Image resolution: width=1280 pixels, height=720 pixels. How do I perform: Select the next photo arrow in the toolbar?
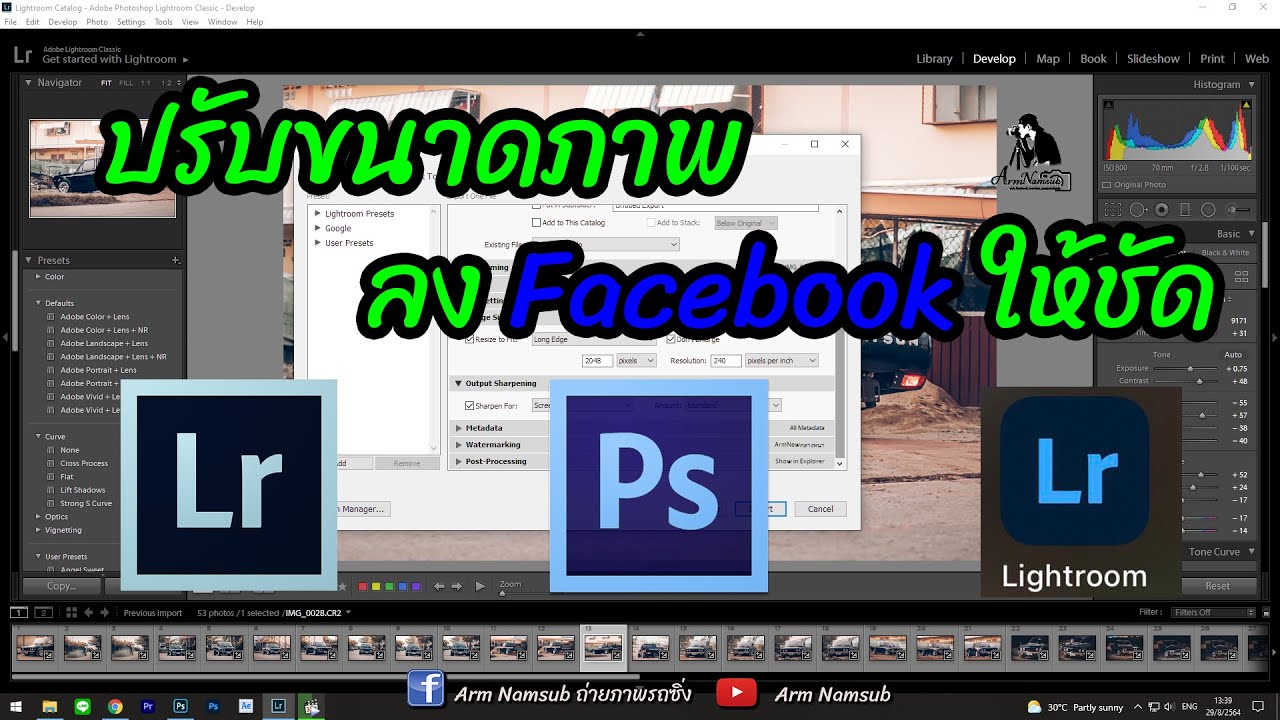pyautogui.click(x=457, y=586)
